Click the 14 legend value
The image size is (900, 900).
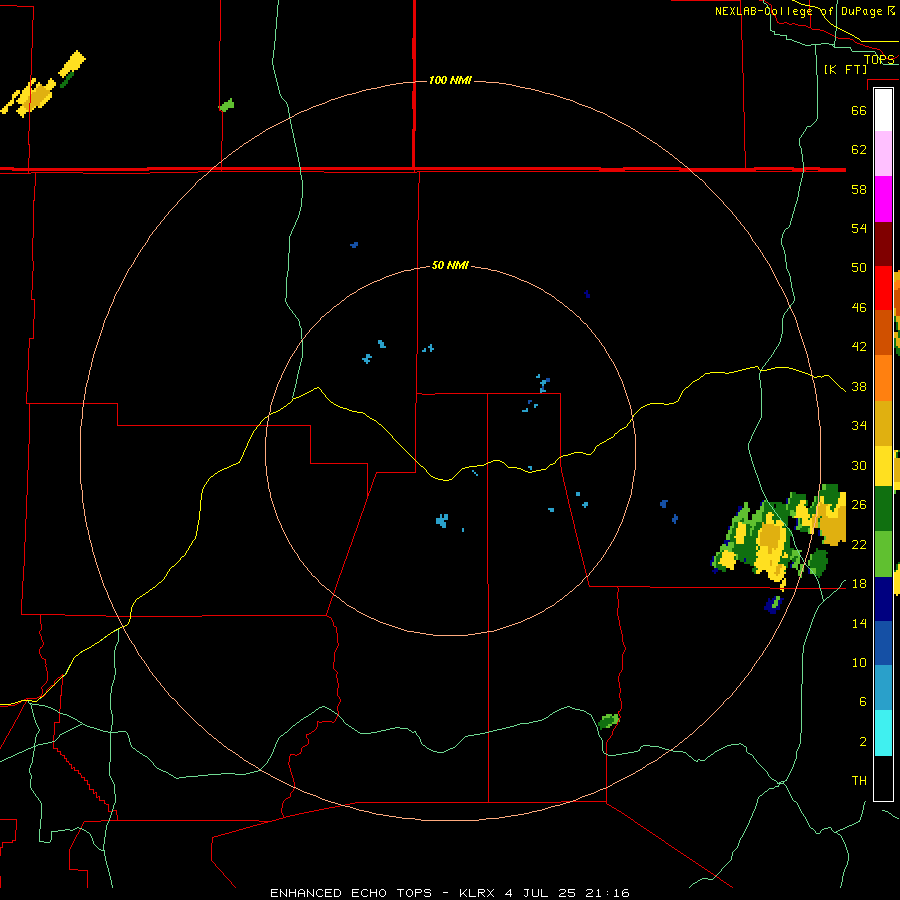click(859, 623)
